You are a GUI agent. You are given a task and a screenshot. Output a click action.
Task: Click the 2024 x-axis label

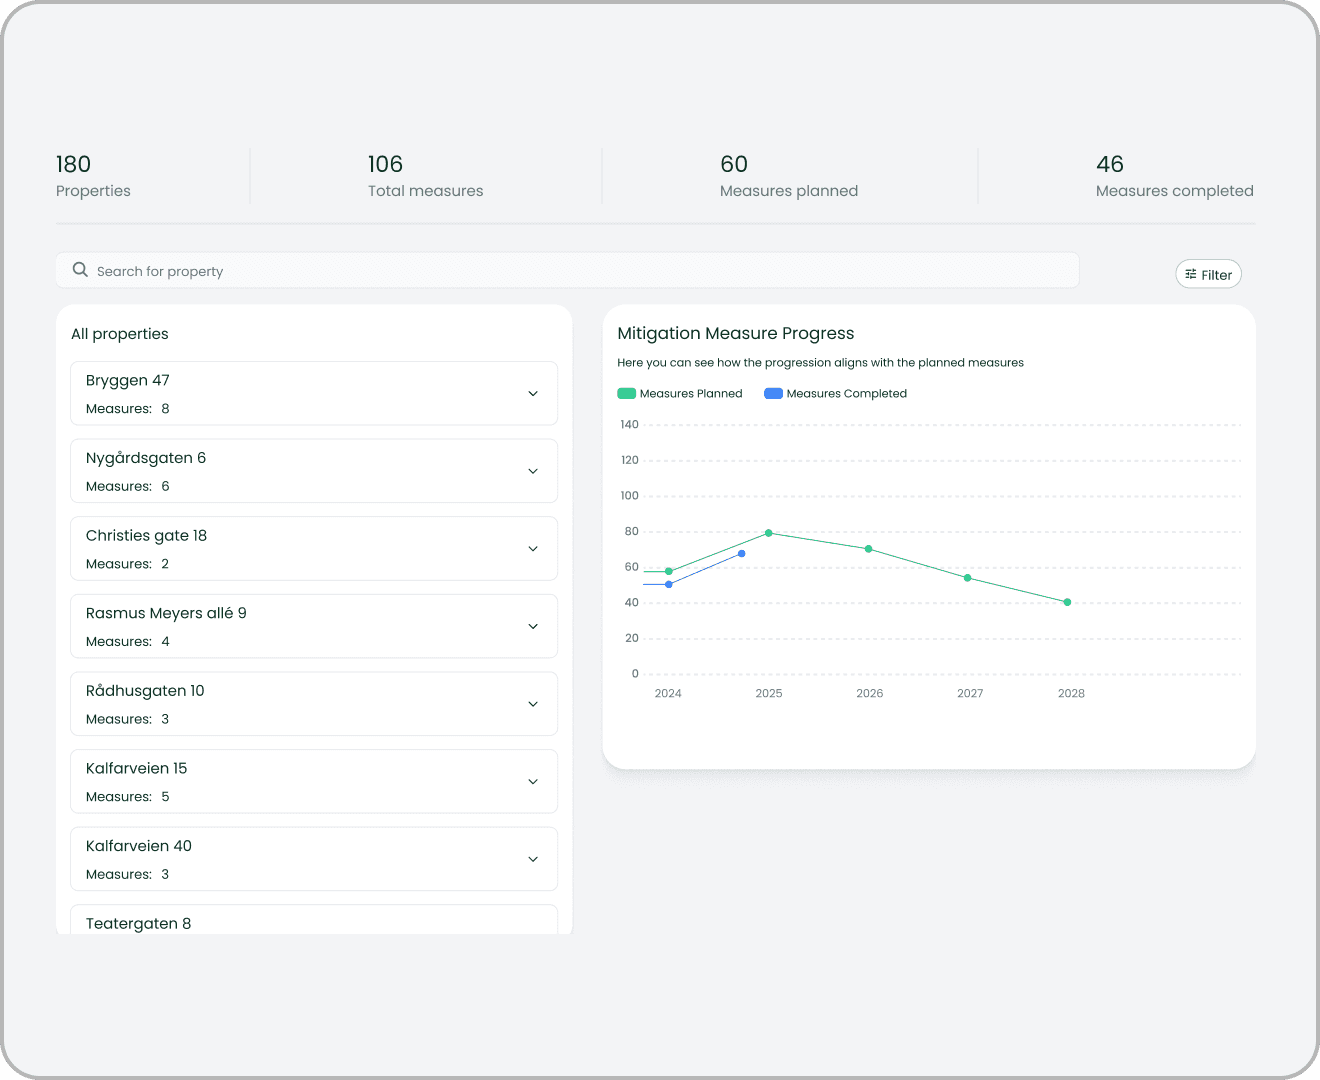pyautogui.click(x=668, y=693)
